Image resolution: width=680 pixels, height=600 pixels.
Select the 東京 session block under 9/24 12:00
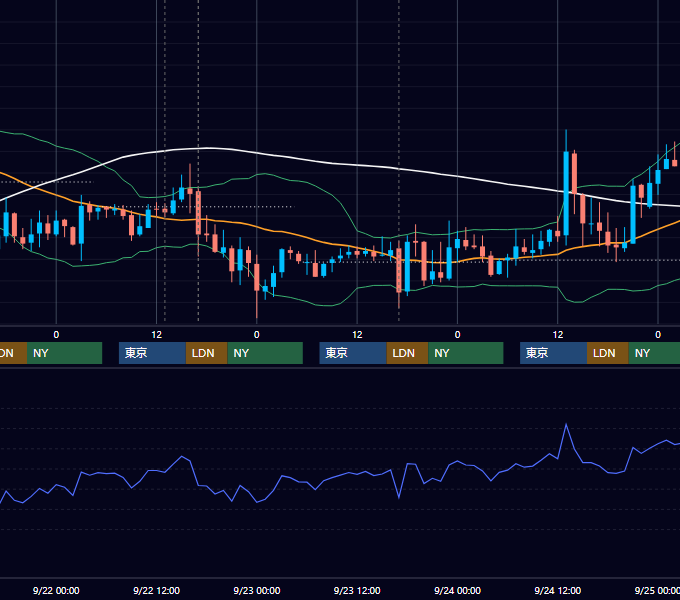coord(553,353)
